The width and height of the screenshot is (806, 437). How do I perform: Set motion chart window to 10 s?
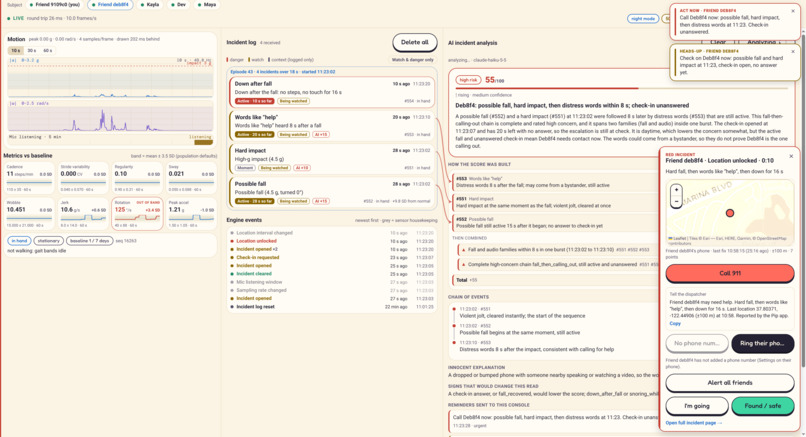coord(15,50)
